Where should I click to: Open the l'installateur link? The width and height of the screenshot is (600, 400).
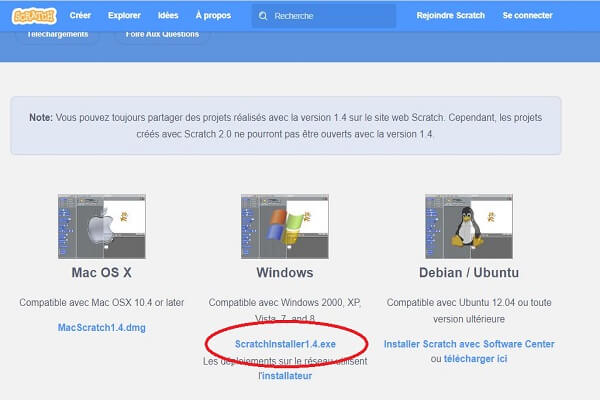tap(285, 376)
